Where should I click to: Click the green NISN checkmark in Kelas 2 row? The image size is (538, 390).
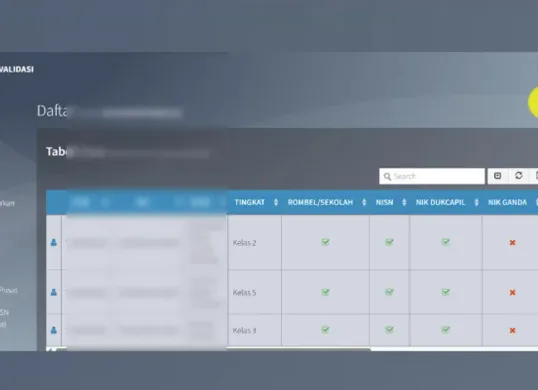coord(389,242)
